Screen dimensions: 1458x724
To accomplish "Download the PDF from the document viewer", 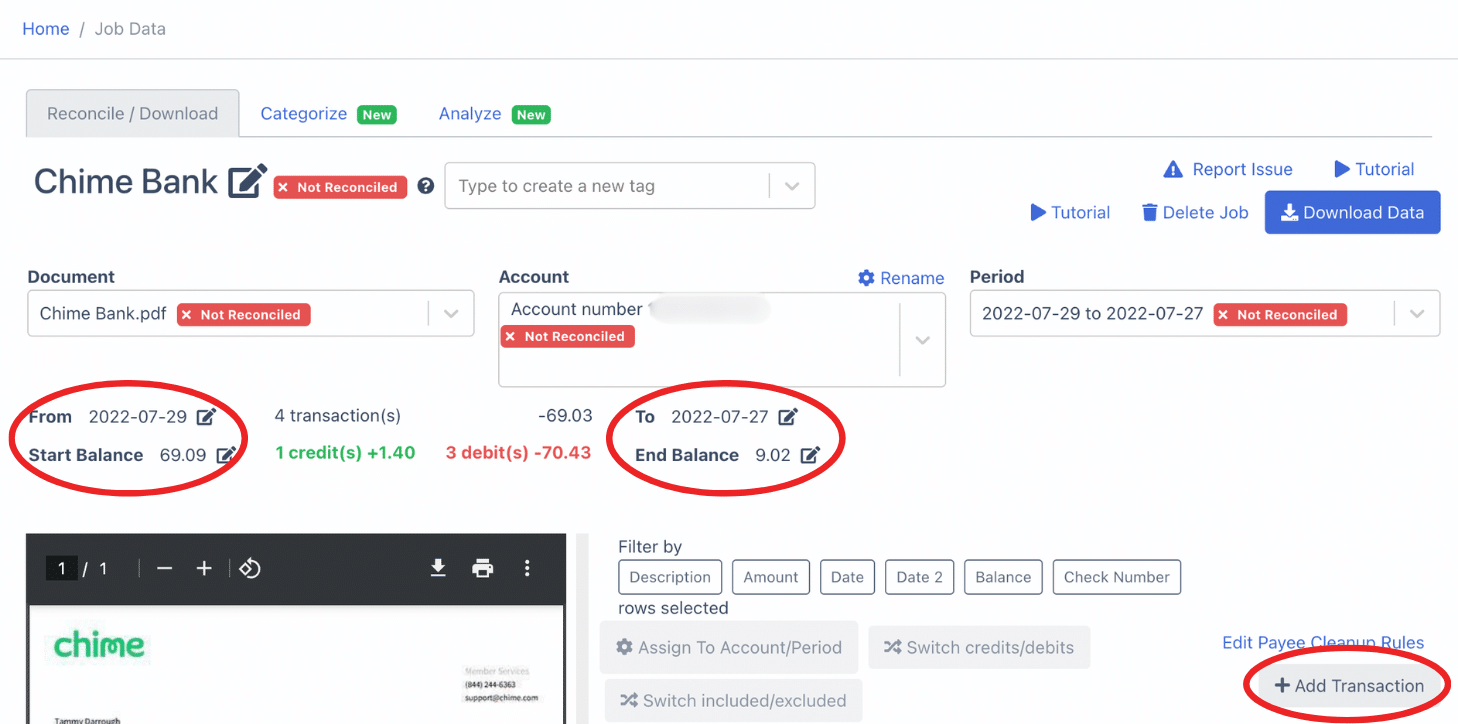I will [x=438, y=567].
